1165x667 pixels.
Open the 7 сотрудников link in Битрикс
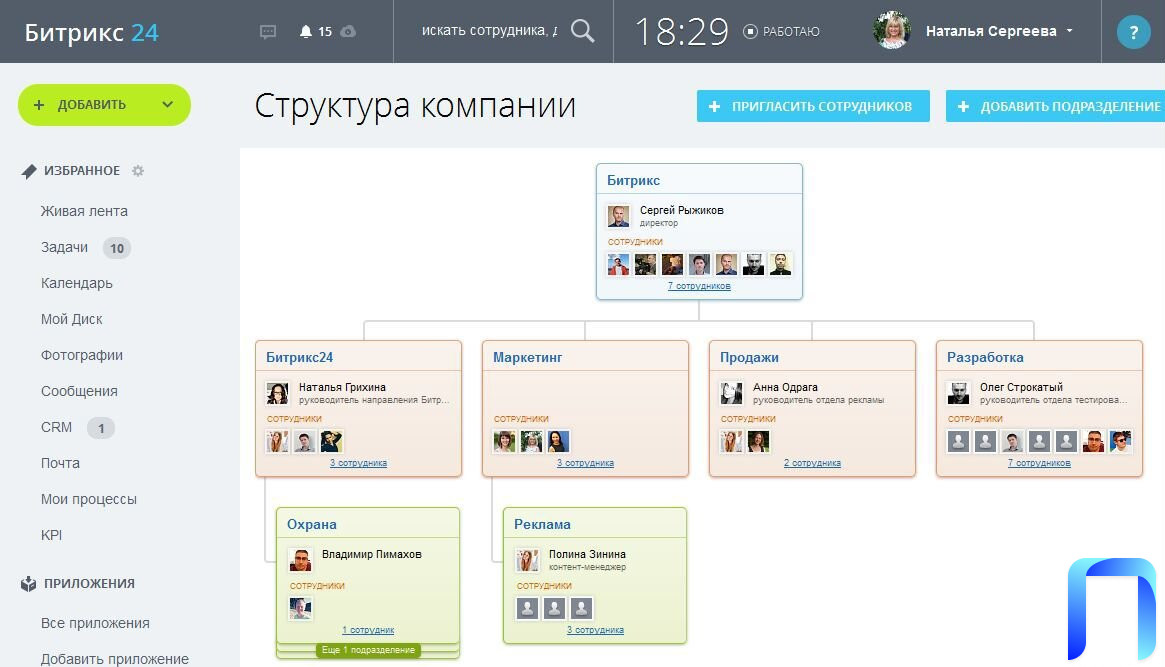point(699,286)
